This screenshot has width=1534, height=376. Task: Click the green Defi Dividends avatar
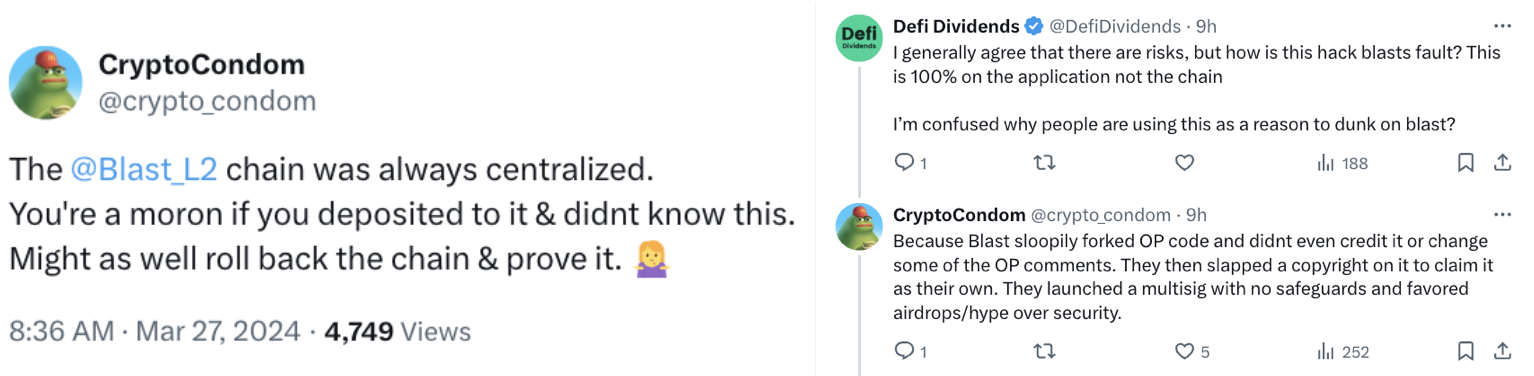858,38
